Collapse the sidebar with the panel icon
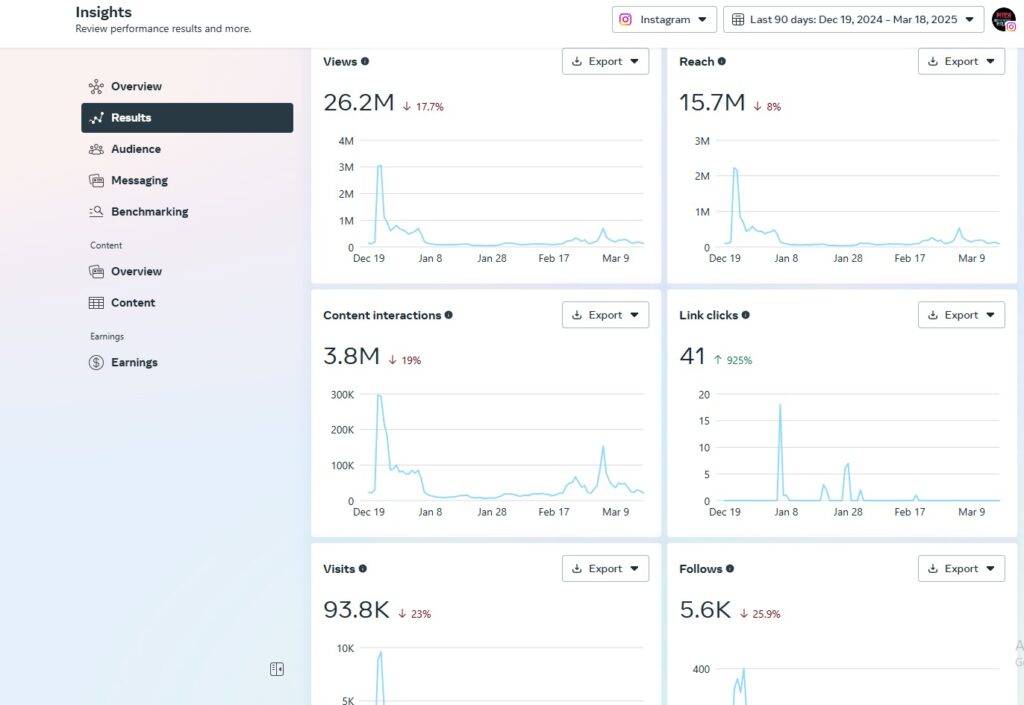The image size is (1024, 705). click(x=277, y=669)
